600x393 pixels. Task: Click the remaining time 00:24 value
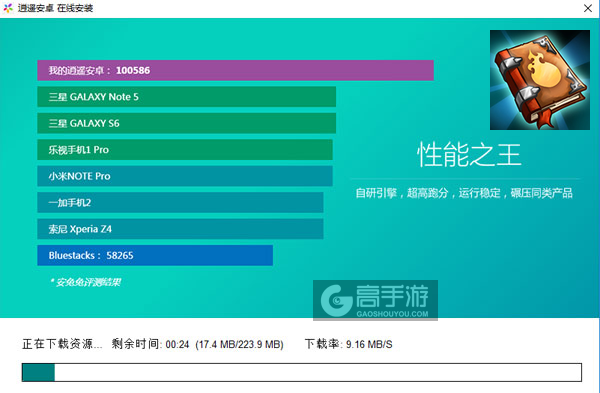[178, 344]
